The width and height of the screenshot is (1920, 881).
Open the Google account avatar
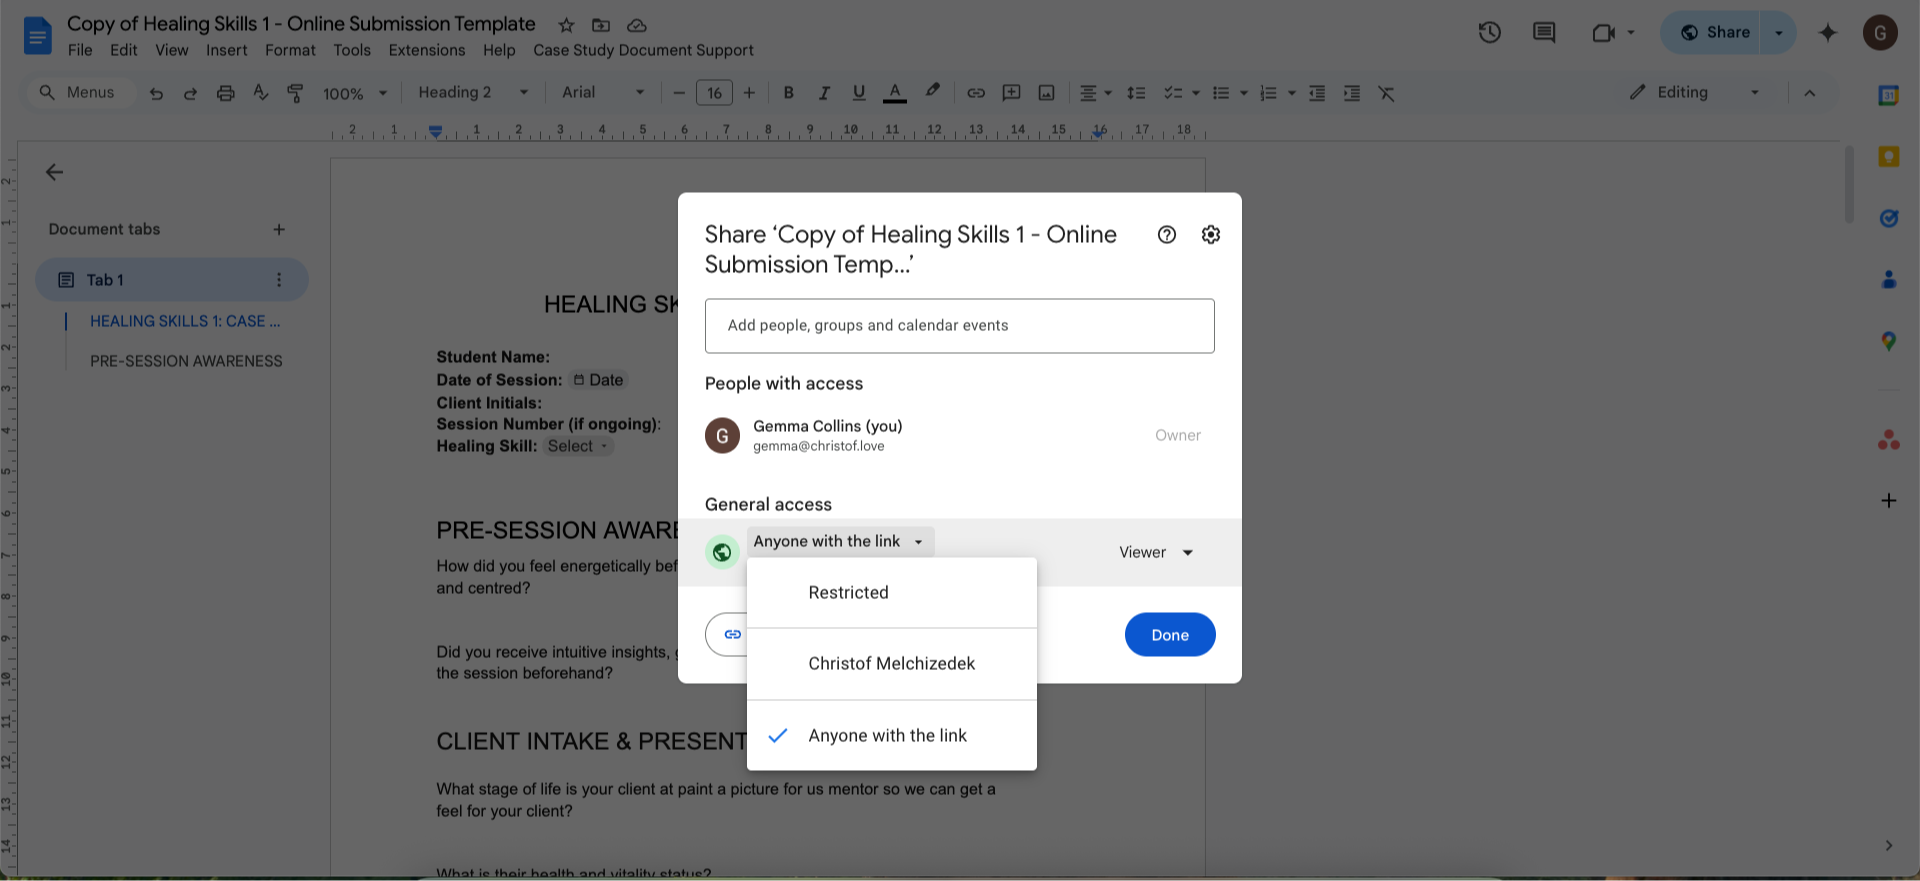(1880, 33)
